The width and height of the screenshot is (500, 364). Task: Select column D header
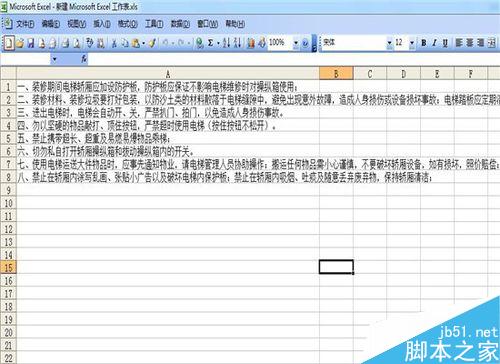tap(404, 74)
